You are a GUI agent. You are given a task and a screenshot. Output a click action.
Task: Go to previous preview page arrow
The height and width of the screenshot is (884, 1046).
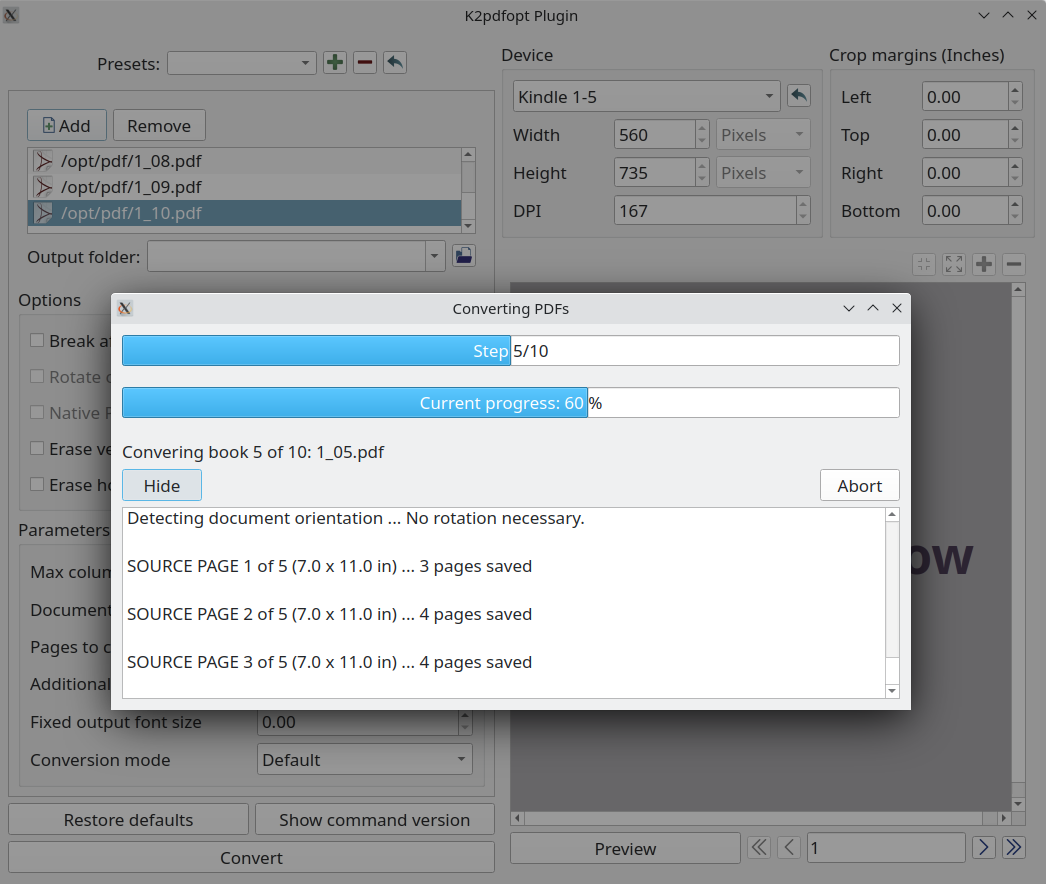pos(789,847)
